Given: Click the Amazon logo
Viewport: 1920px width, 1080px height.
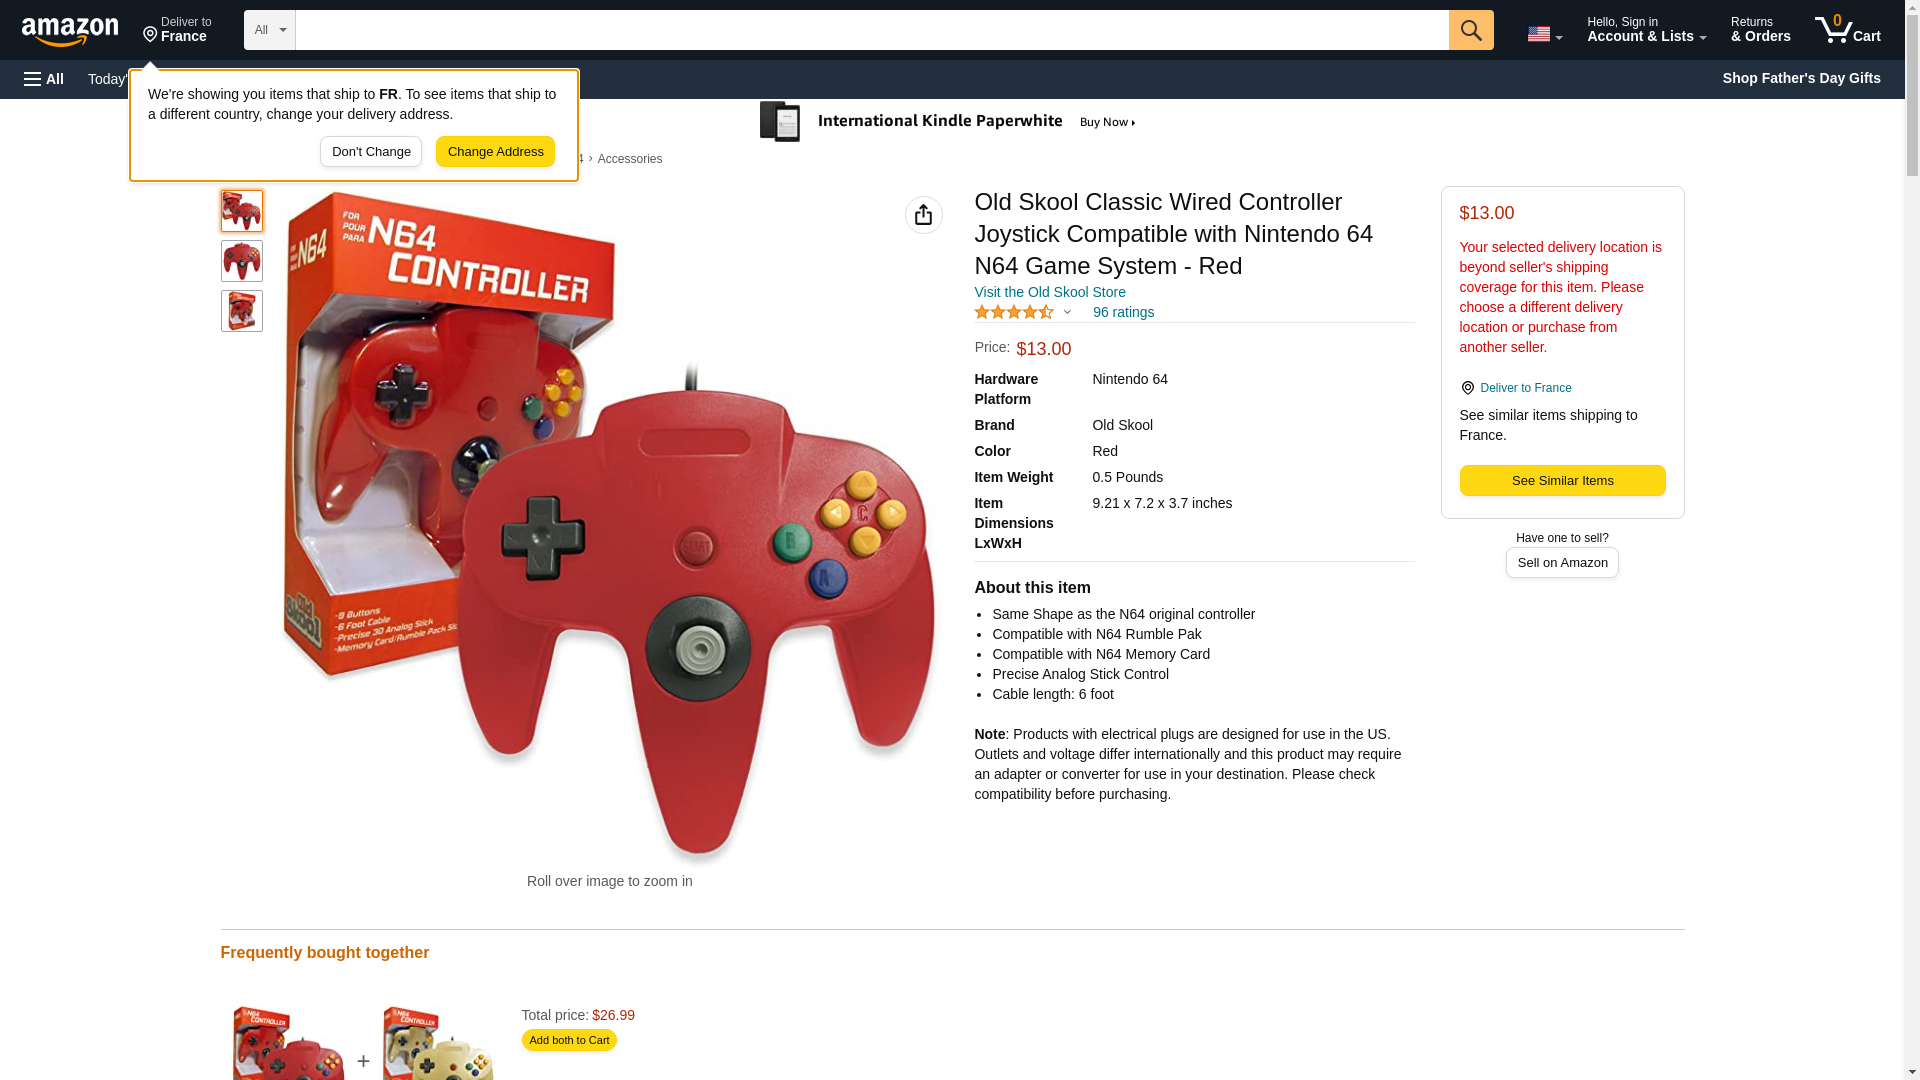Looking at the screenshot, I should pyautogui.click(x=70, y=31).
